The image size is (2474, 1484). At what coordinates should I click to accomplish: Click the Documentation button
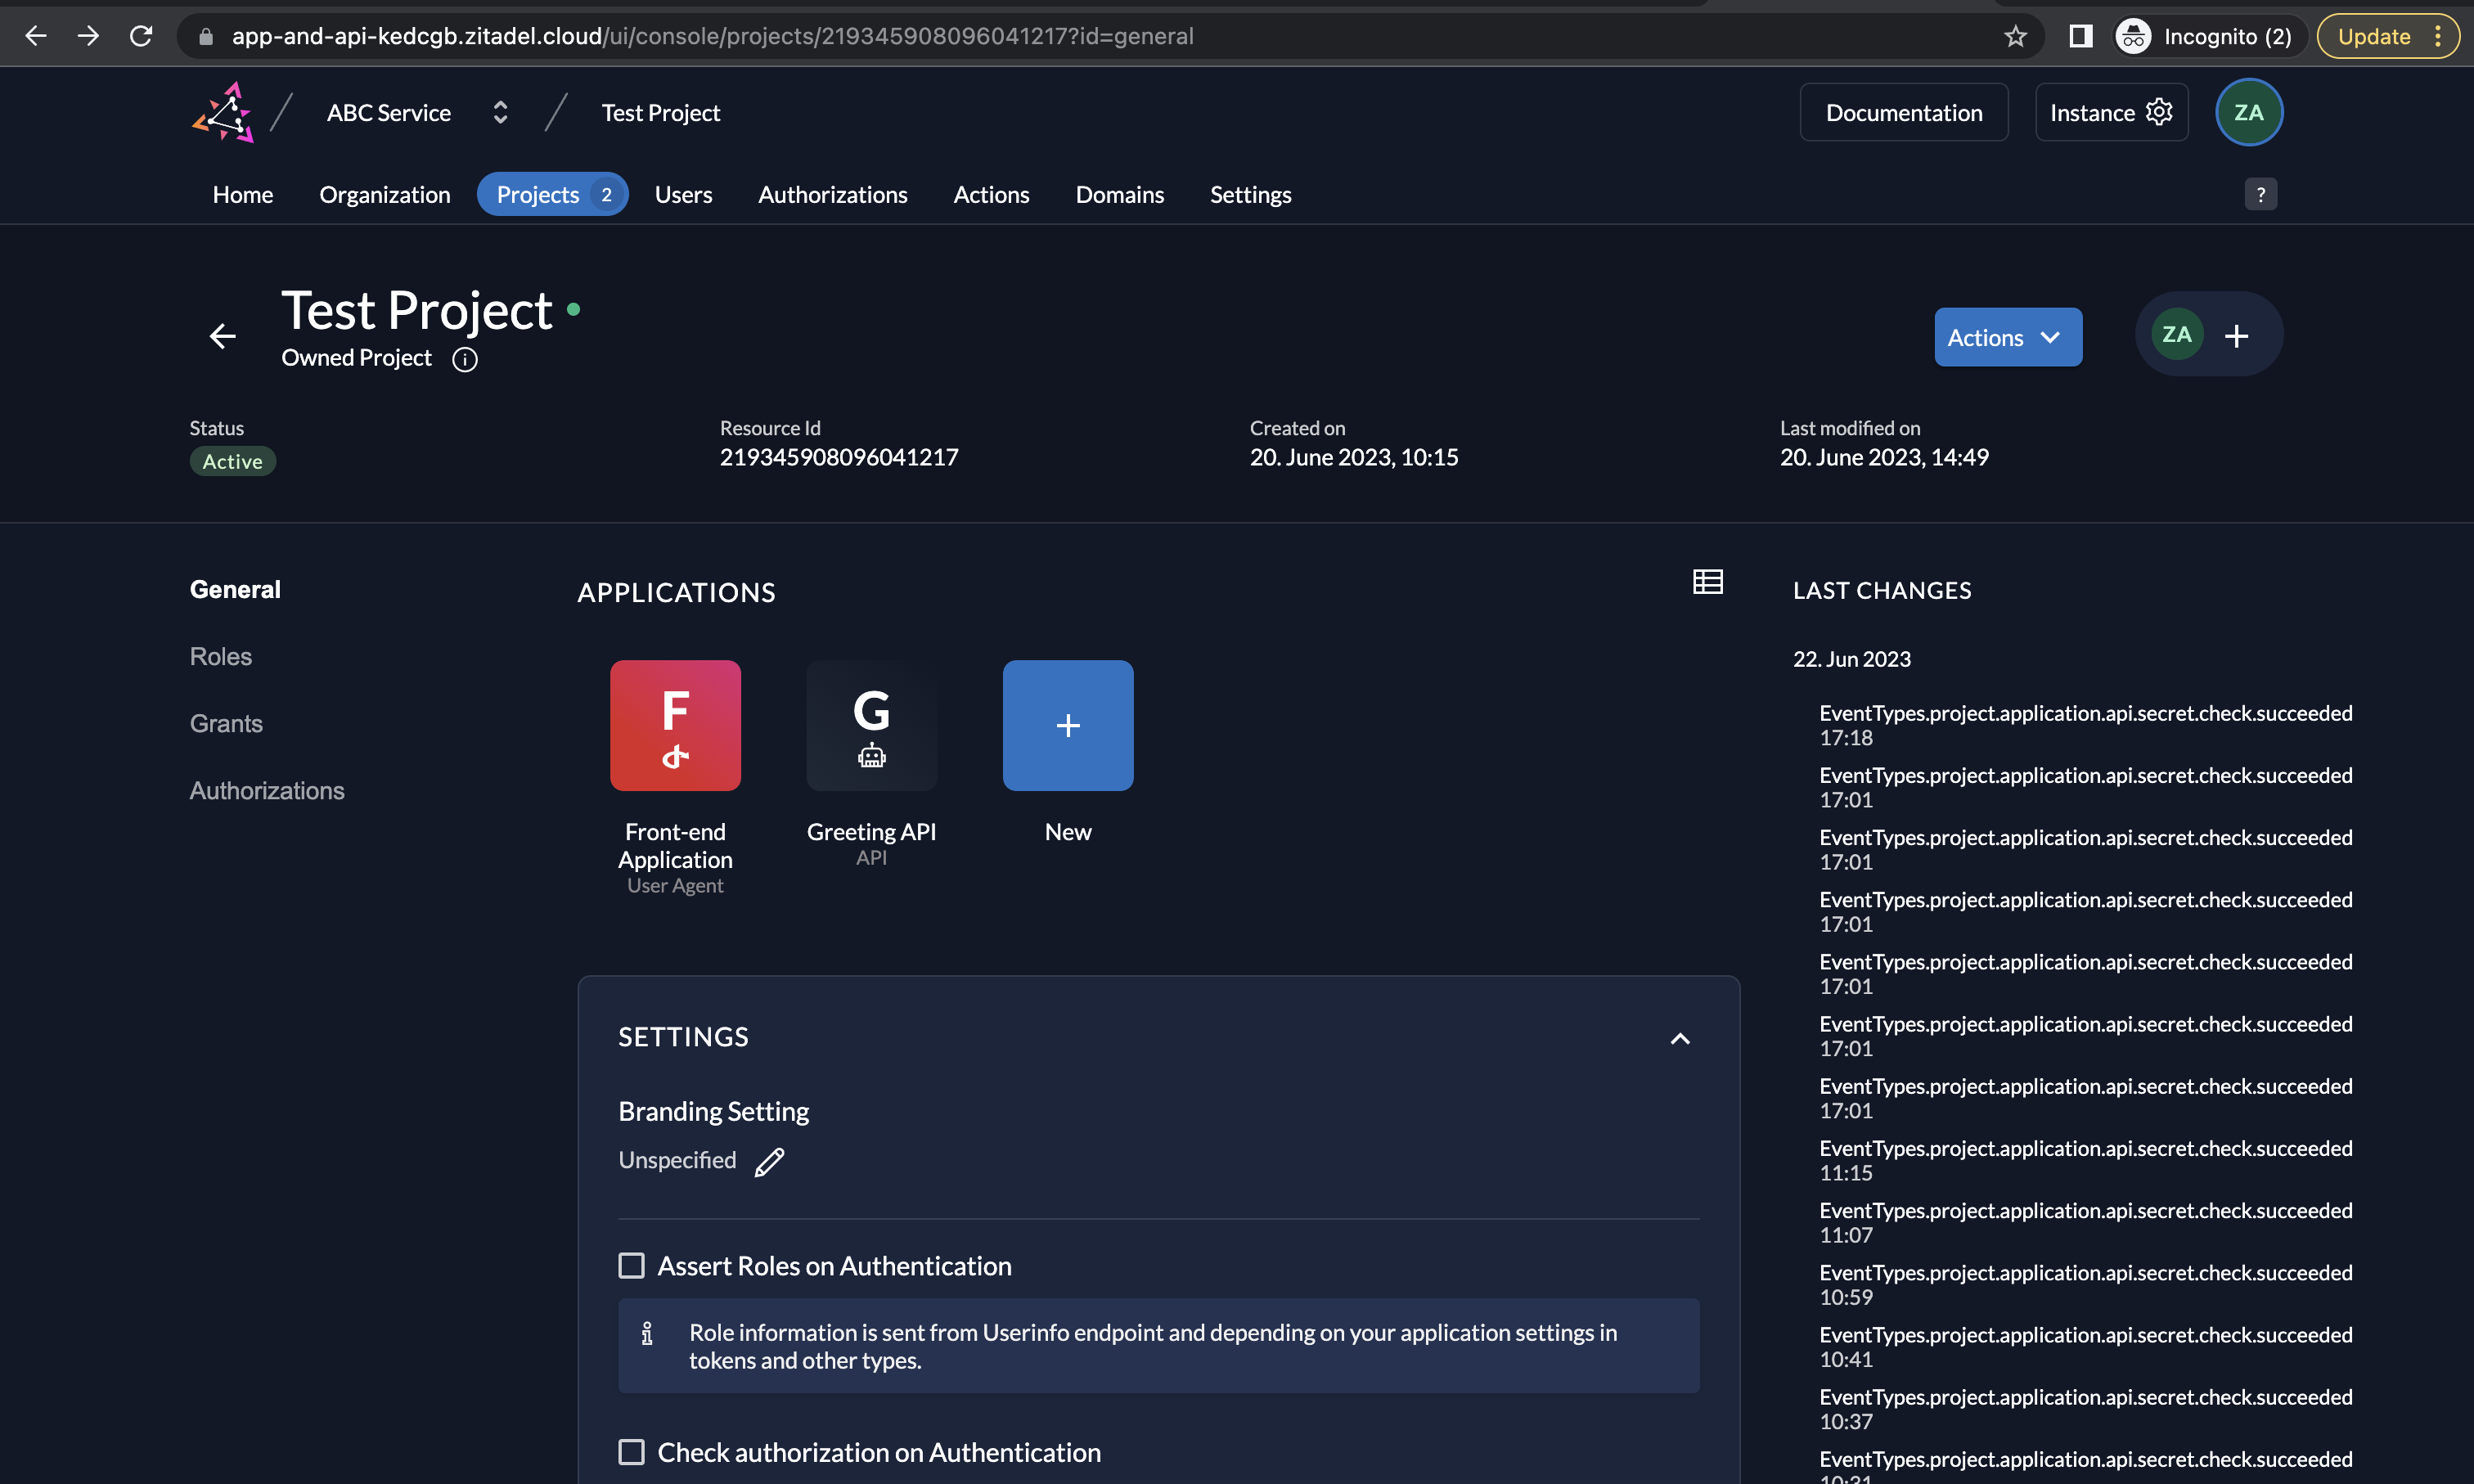coord(1903,113)
